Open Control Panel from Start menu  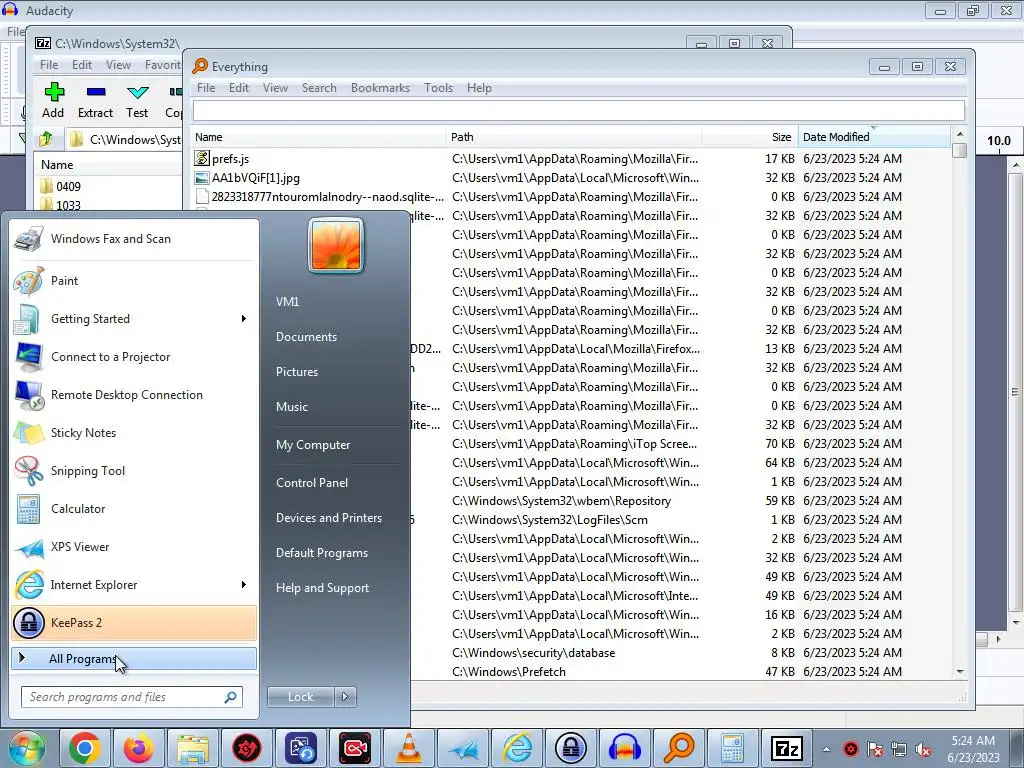pyautogui.click(x=312, y=483)
